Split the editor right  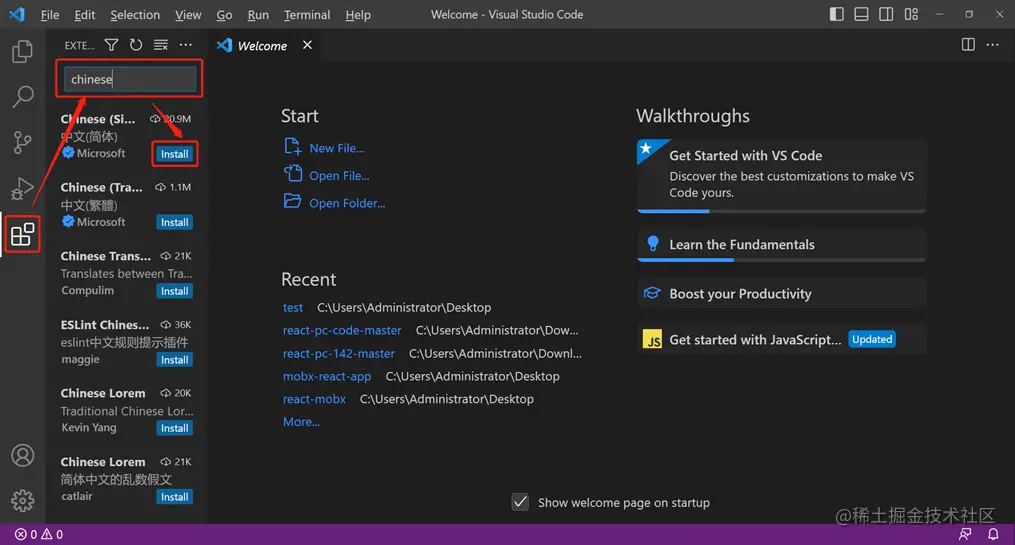[968, 45]
